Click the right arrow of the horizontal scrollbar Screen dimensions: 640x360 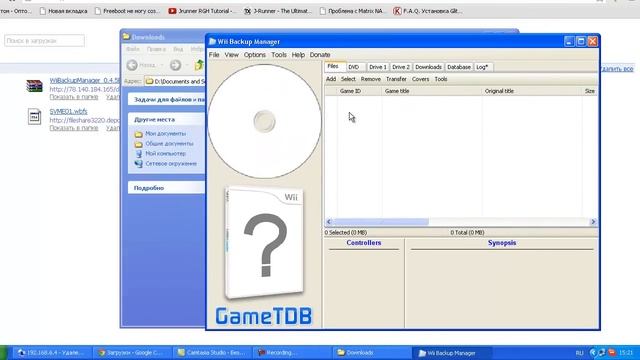coord(593,222)
